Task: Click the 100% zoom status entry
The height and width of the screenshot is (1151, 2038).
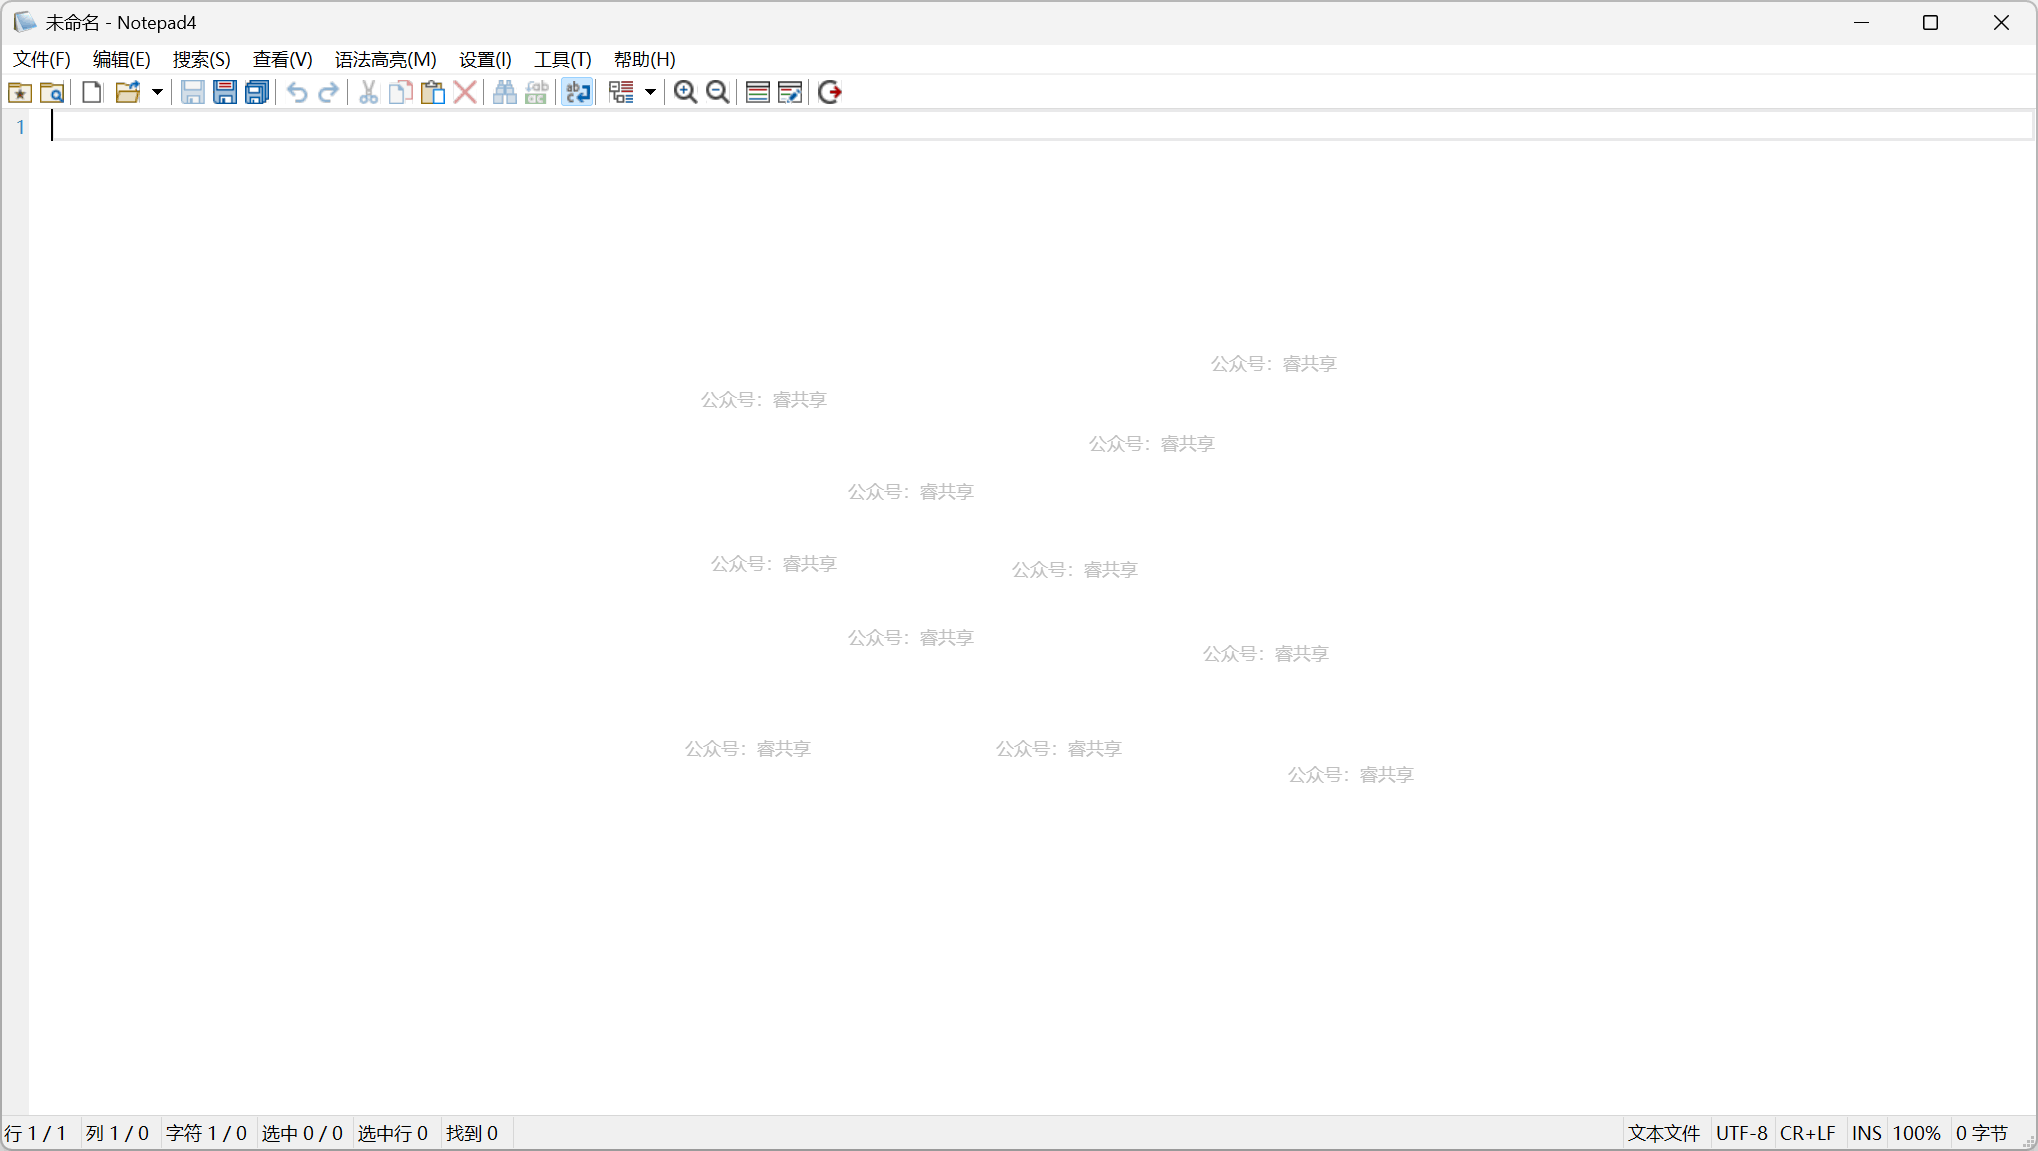Action: (x=1917, y=1133)
